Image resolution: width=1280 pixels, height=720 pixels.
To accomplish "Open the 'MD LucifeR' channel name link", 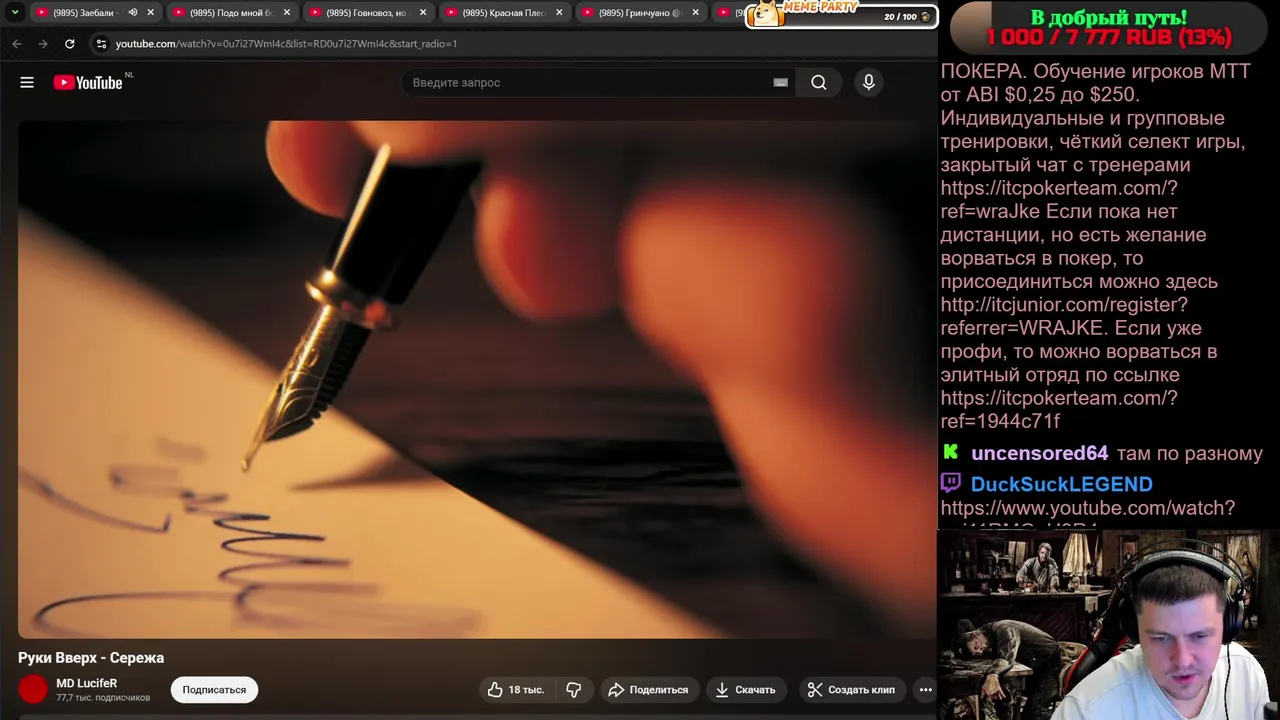I will (86, 683).
